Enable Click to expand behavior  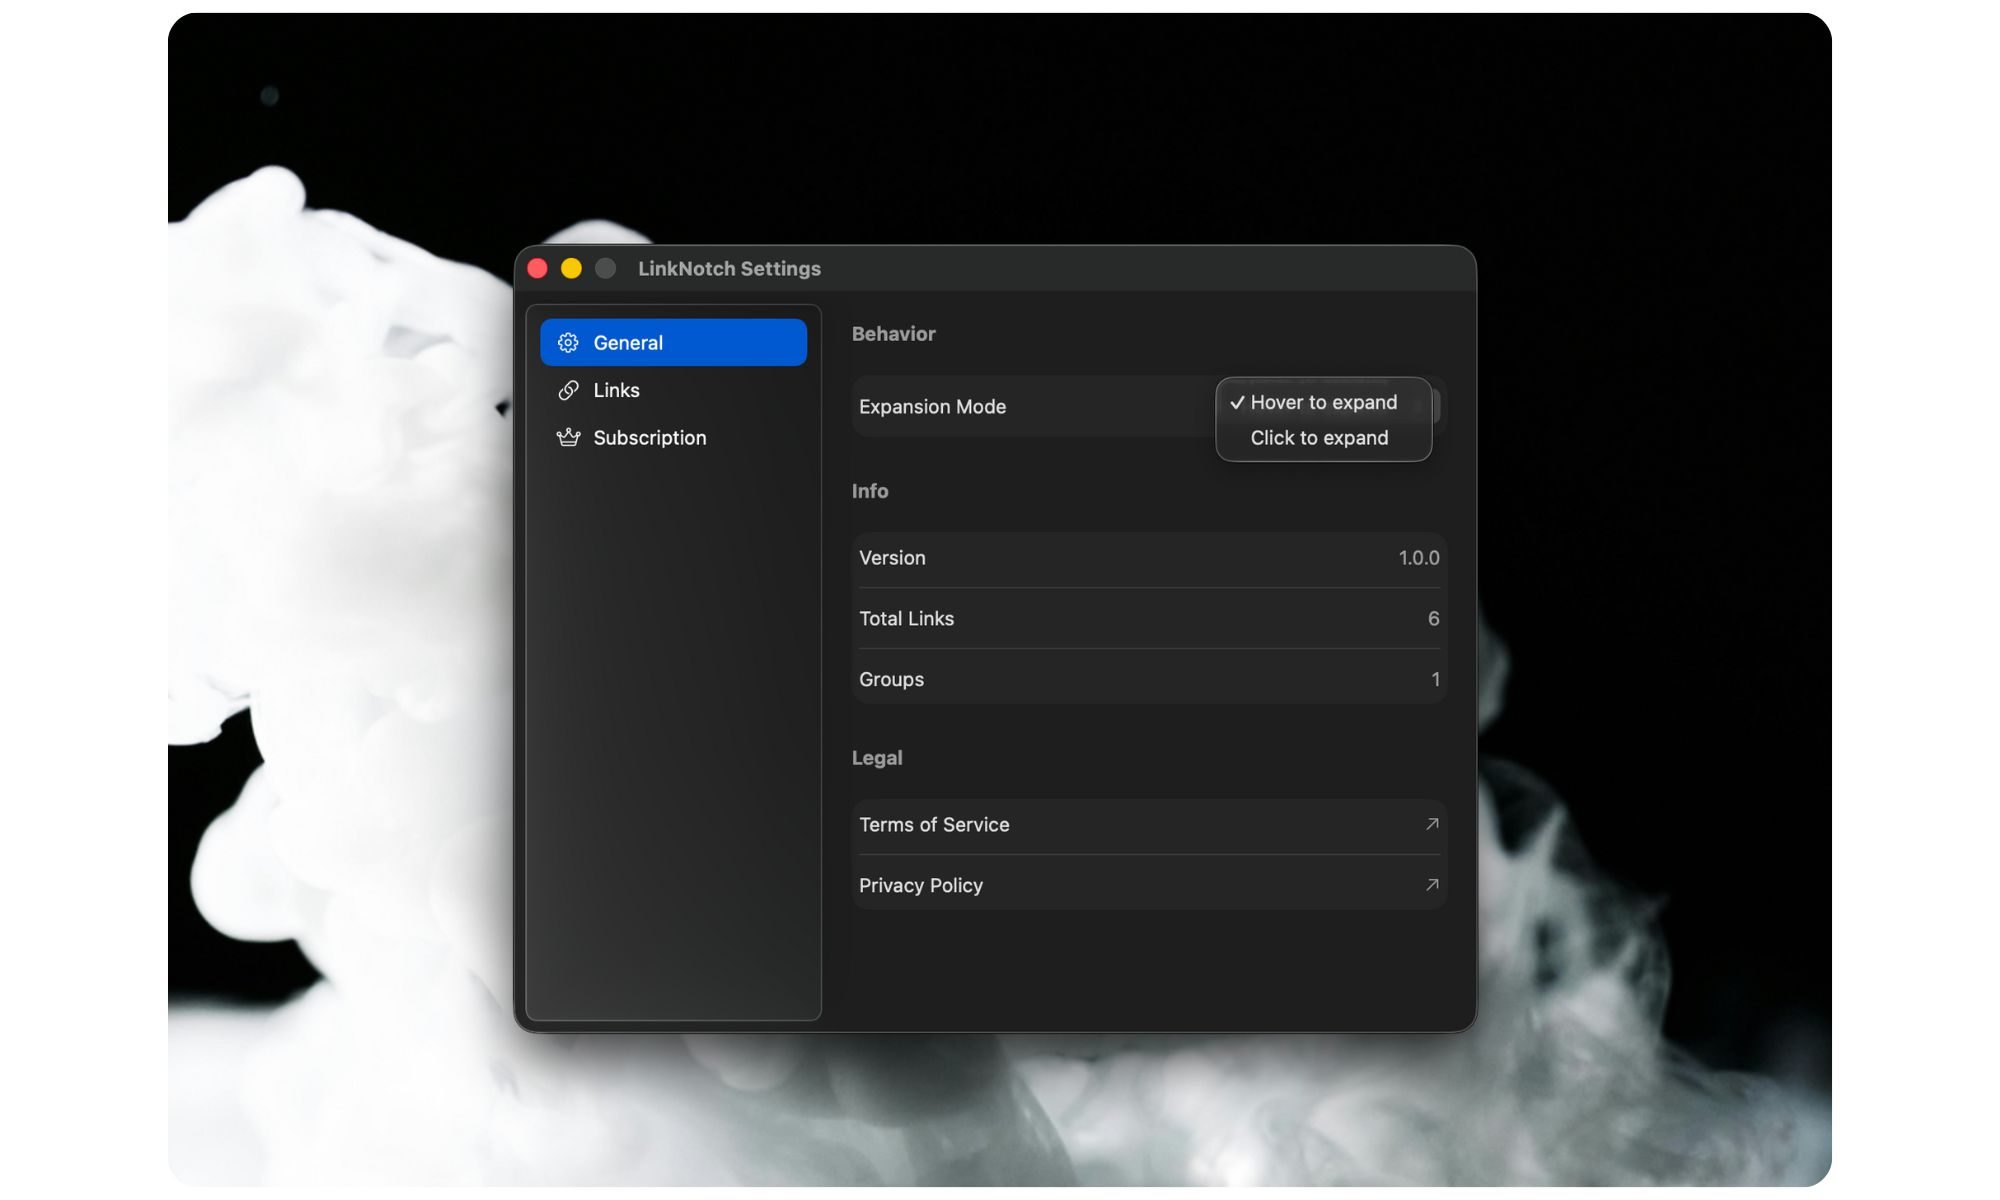tap(1319, 438)
